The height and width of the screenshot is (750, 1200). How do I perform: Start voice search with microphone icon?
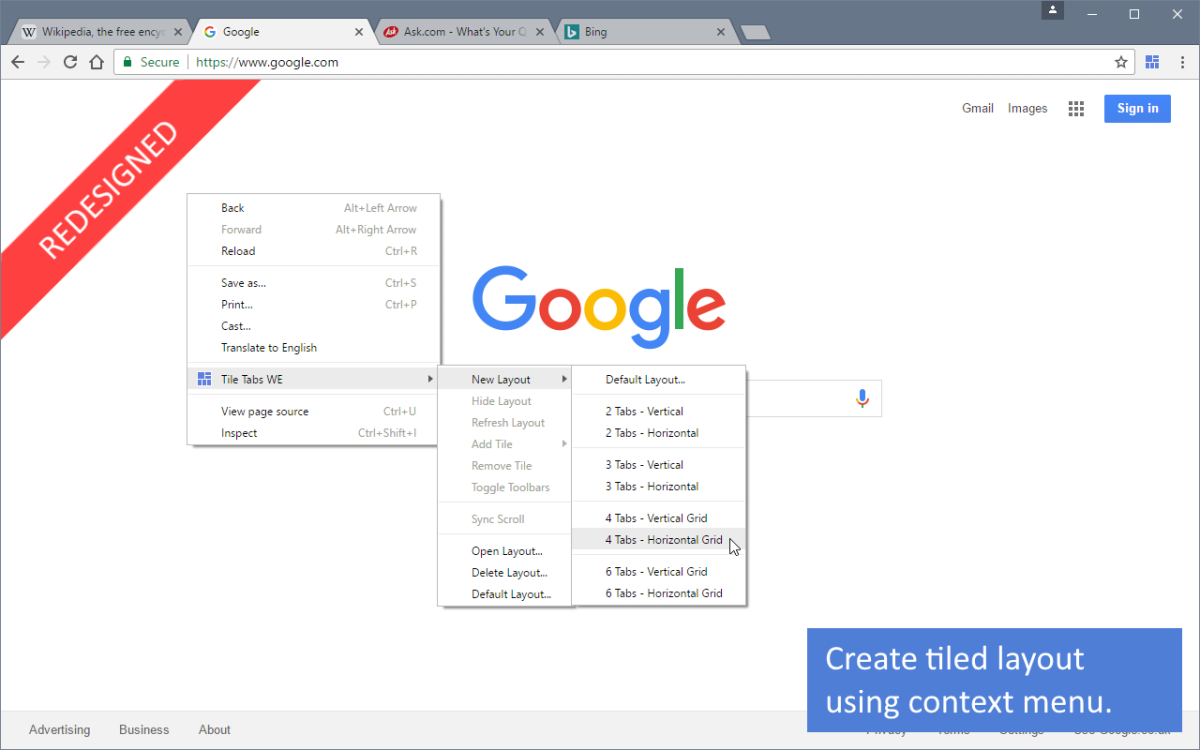(x=862, y=398)
